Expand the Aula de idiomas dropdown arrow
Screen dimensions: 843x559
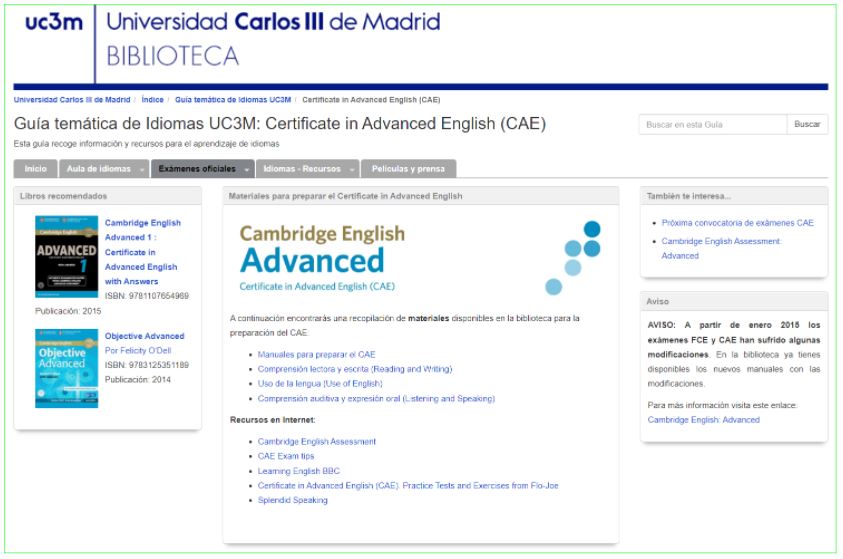142,169
